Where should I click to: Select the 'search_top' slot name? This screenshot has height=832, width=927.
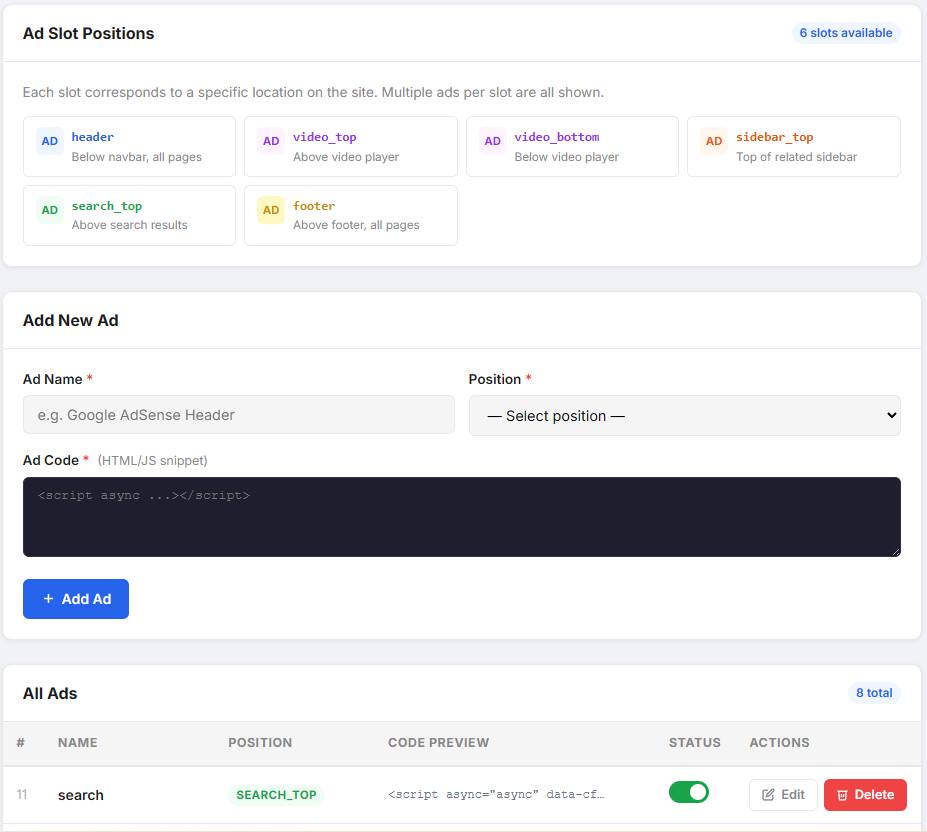107,206
